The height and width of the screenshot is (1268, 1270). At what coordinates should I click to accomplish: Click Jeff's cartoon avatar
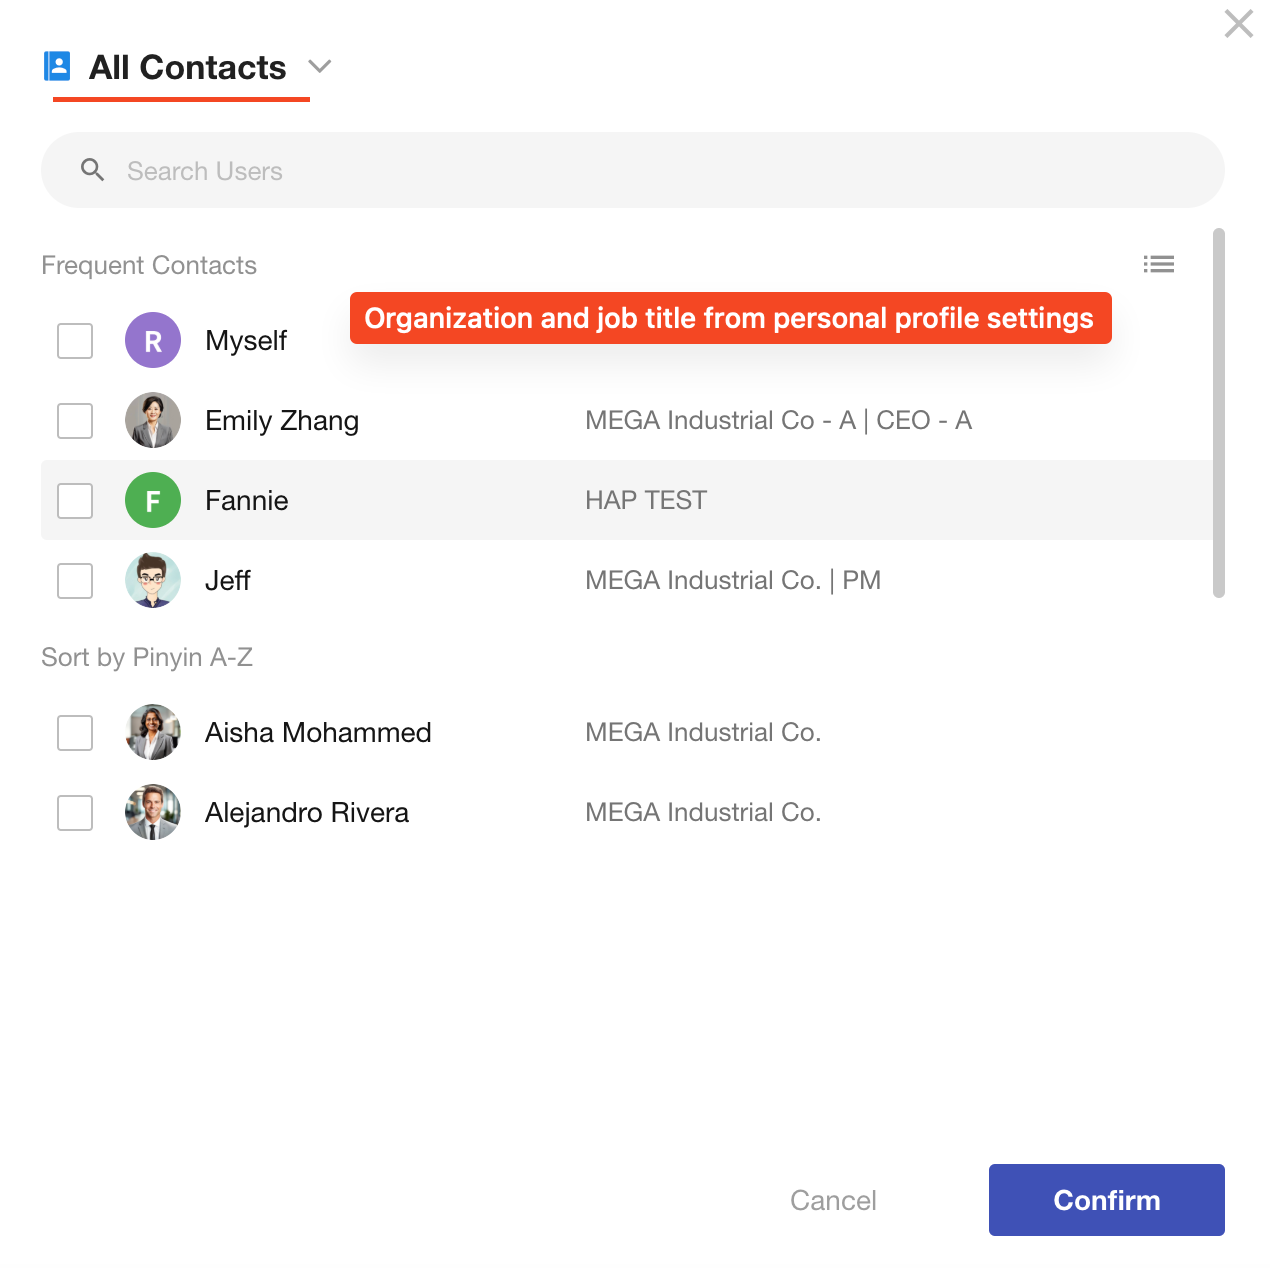(x=153, y=581)
